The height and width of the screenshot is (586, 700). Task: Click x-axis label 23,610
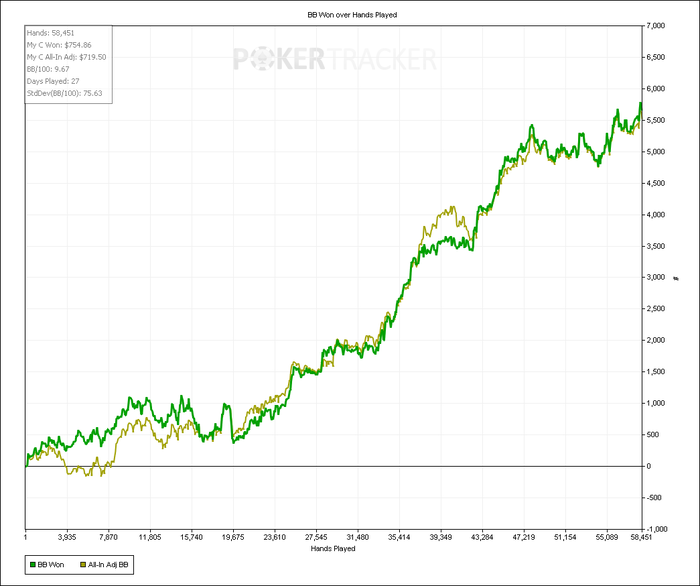tap(275, 537)
